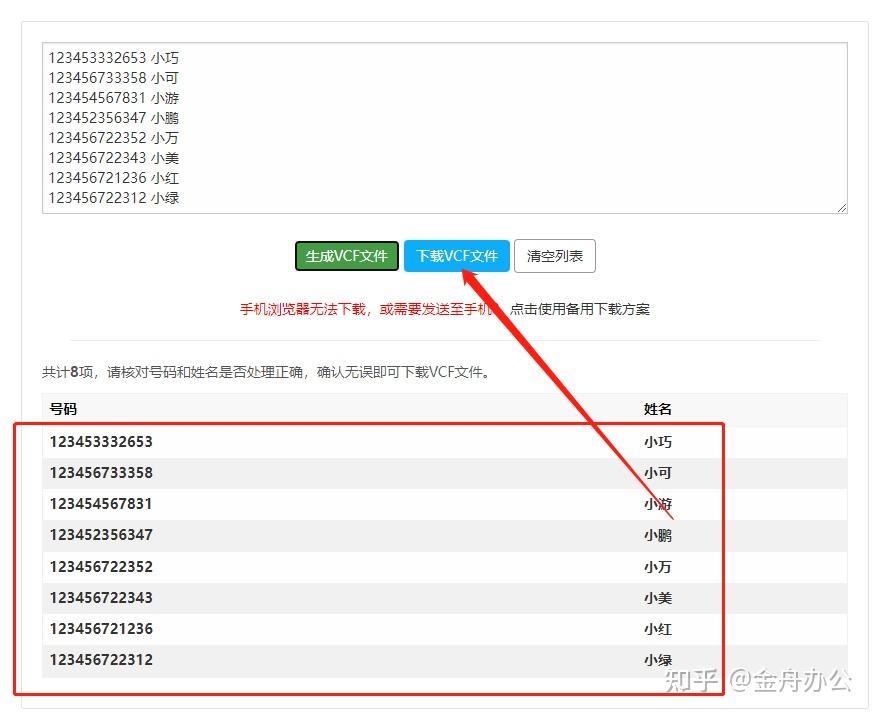Click the blue 下载VCF文件 button

click(456, 256)
